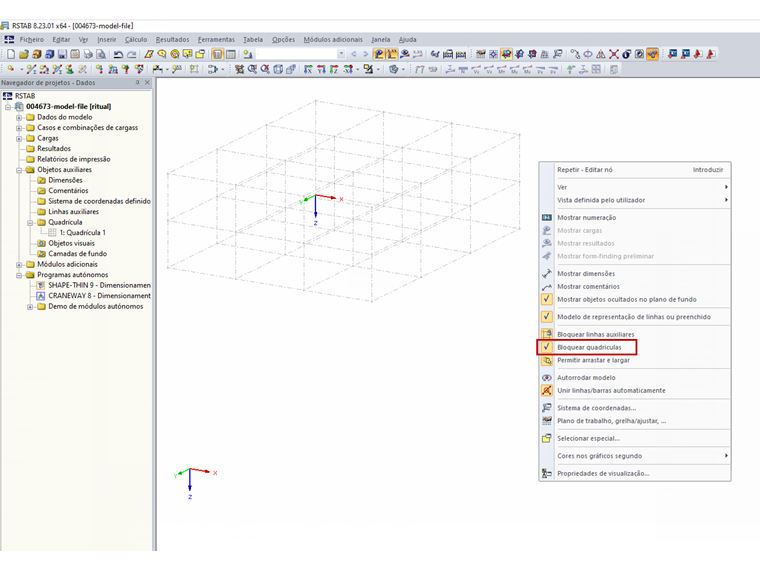Screen dimensions: 760x570
Task: Collapse the Quadrícula tree node
Action: point(30,222)
